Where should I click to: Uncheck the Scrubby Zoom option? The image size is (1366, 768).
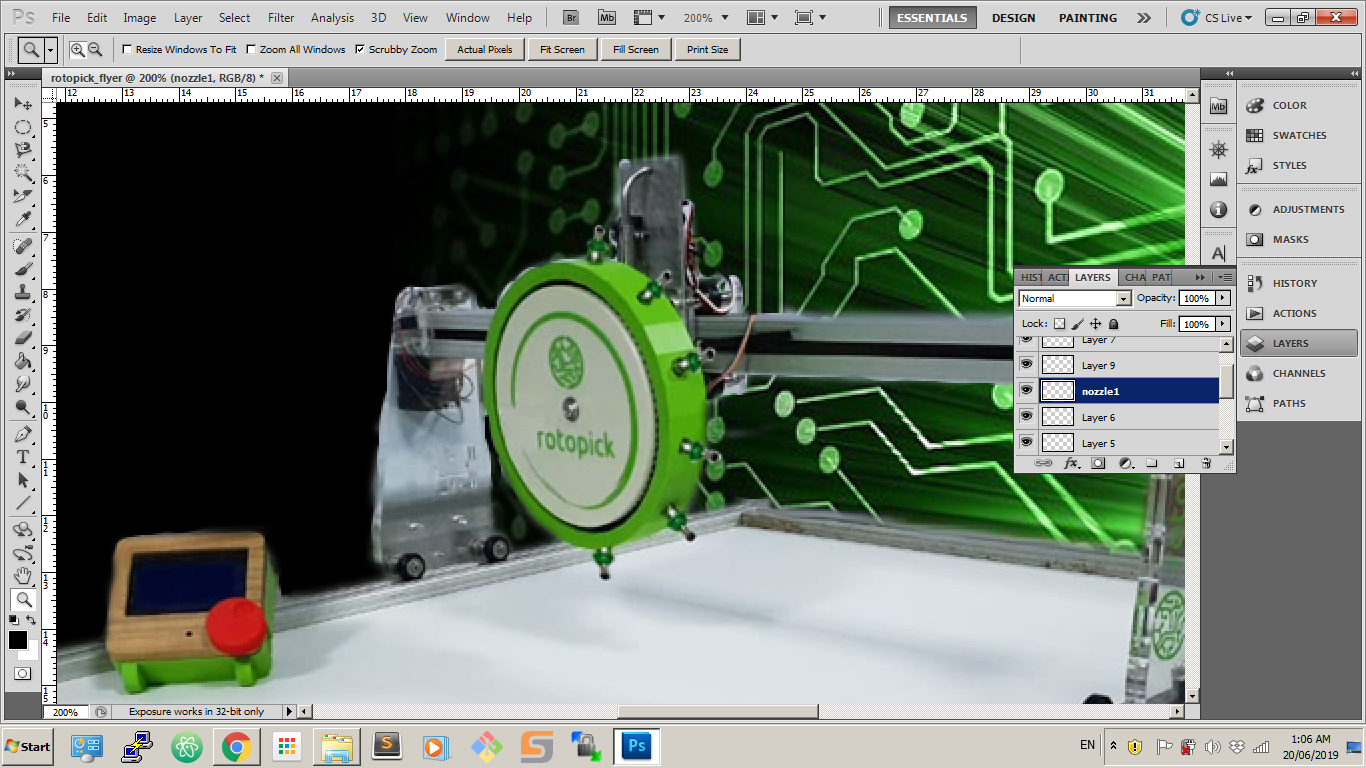coord(360,49)
